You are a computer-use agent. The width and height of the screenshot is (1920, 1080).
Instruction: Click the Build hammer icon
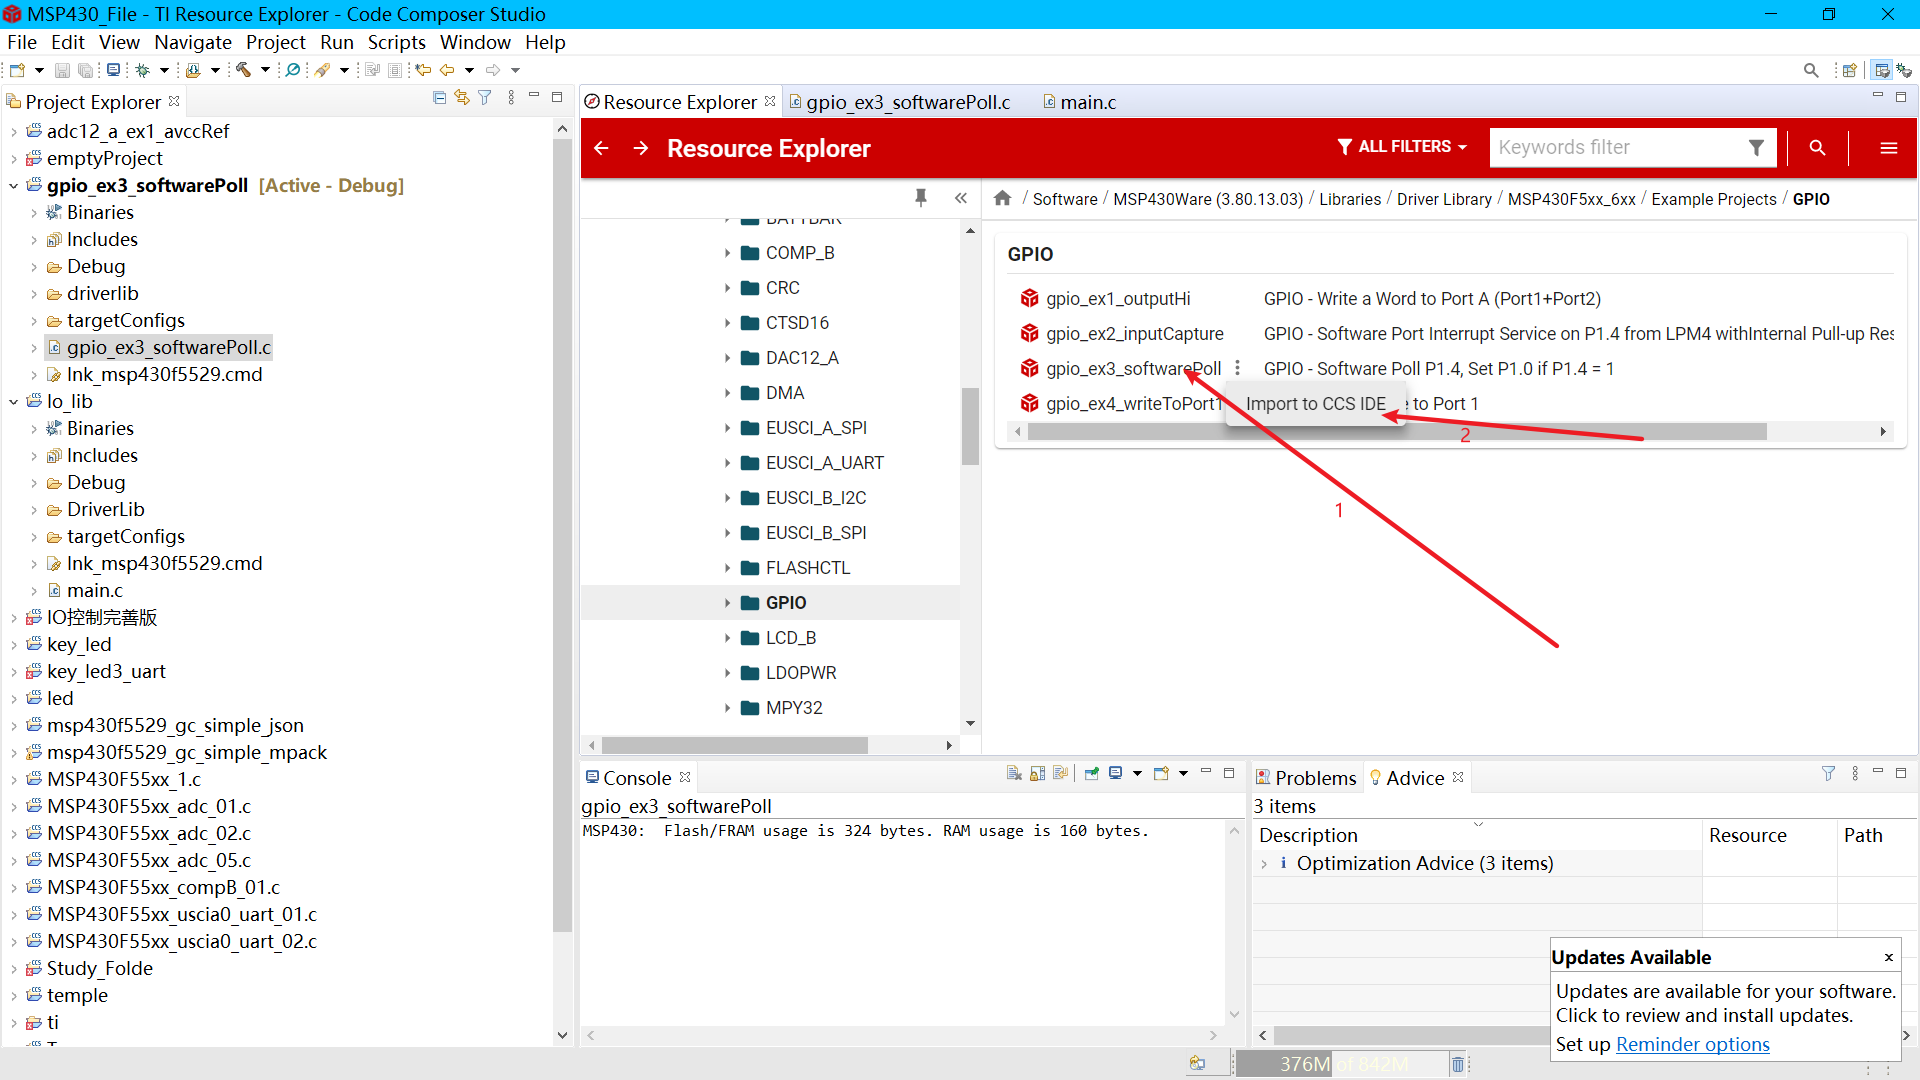coord(243,70)
